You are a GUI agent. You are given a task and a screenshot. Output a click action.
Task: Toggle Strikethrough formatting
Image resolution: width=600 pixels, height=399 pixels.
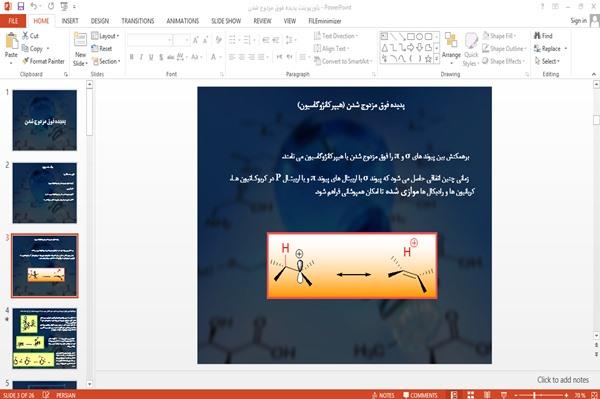point(170,57)
